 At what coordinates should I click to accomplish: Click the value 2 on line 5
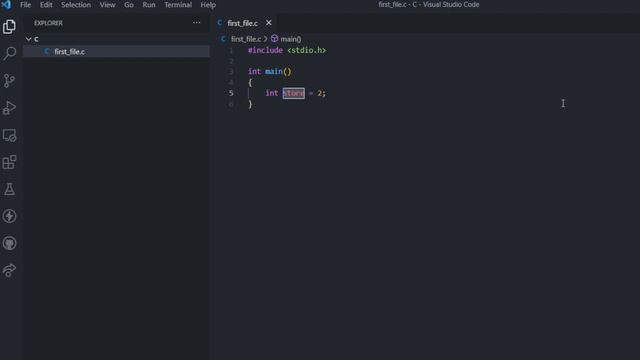[320, 93]
